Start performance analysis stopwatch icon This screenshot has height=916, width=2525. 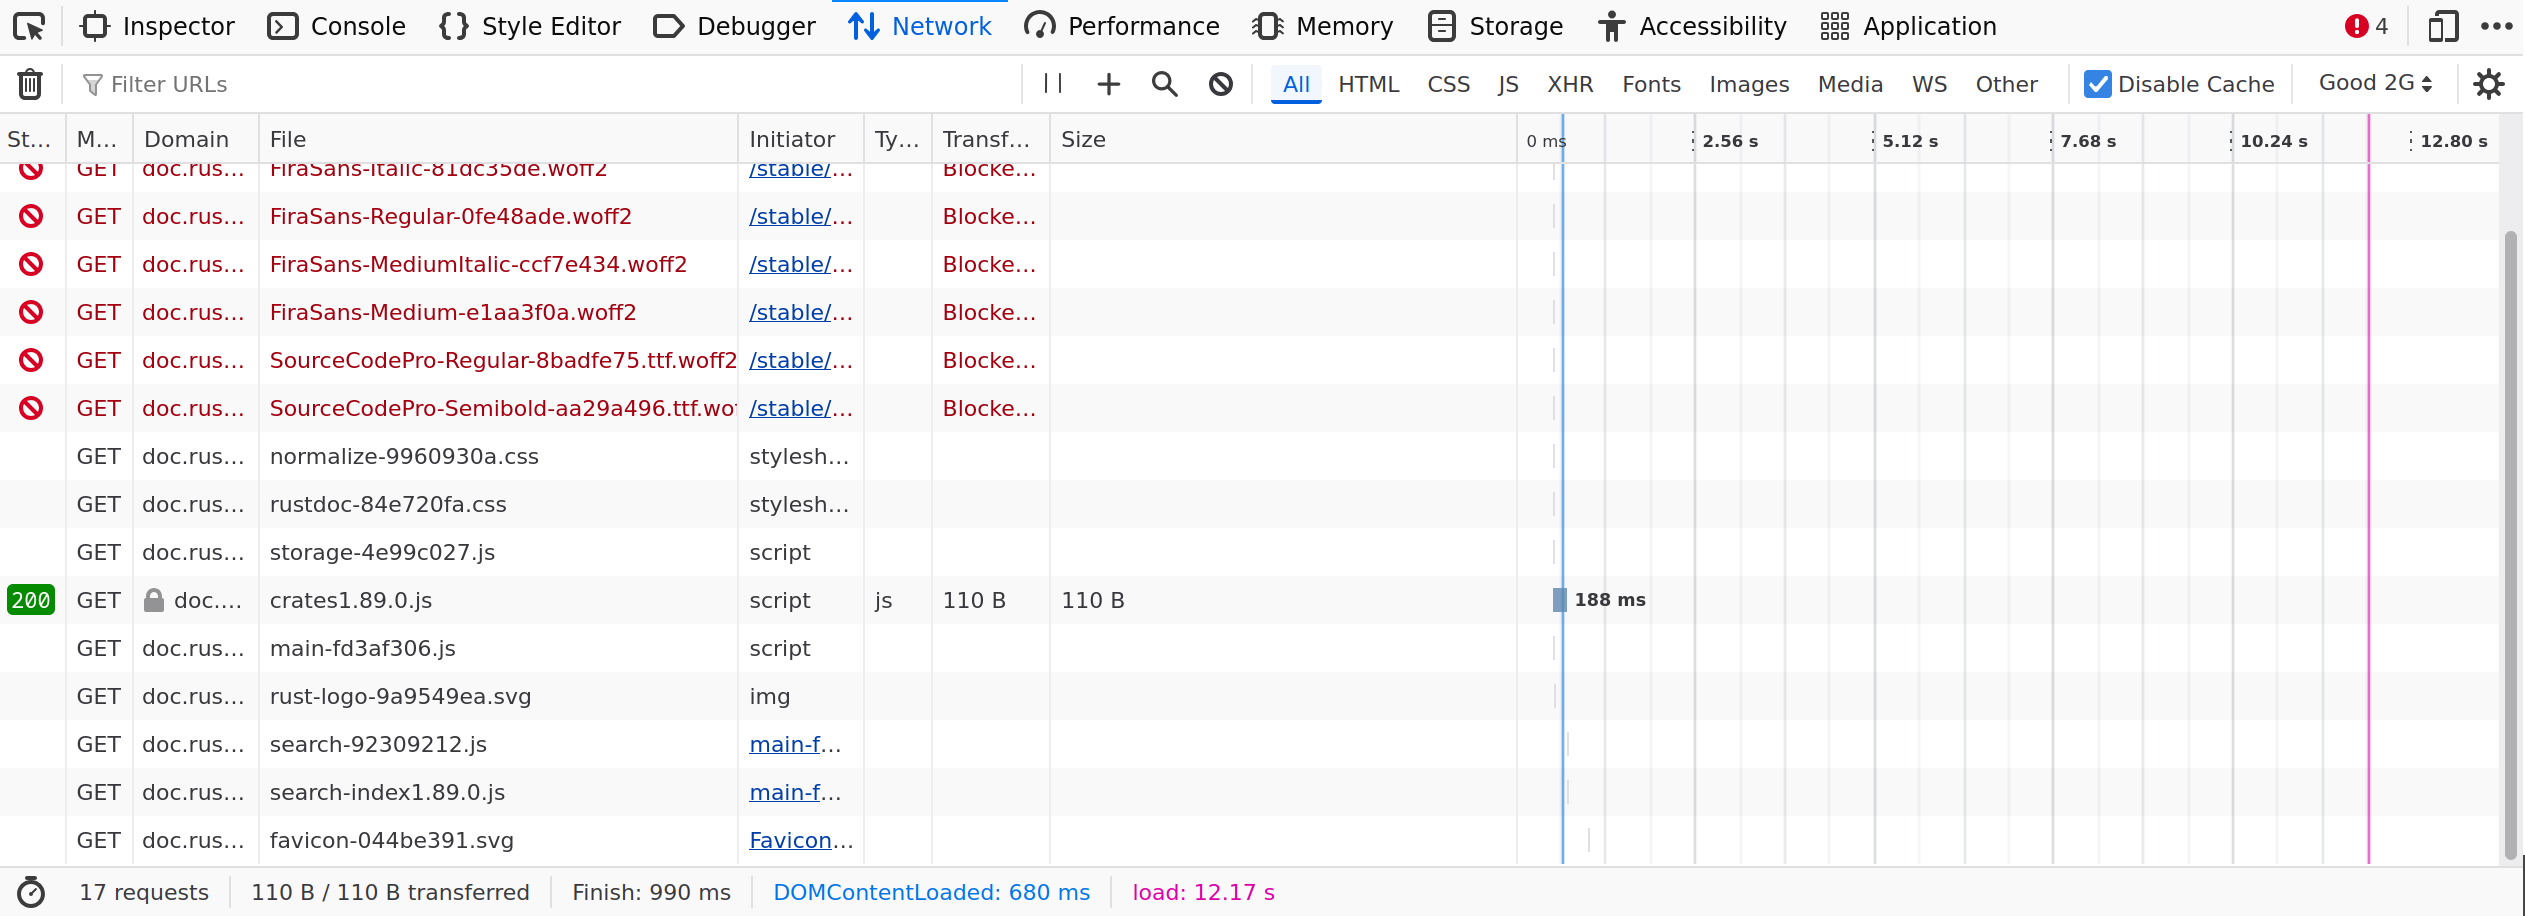(x=31, y=892)
